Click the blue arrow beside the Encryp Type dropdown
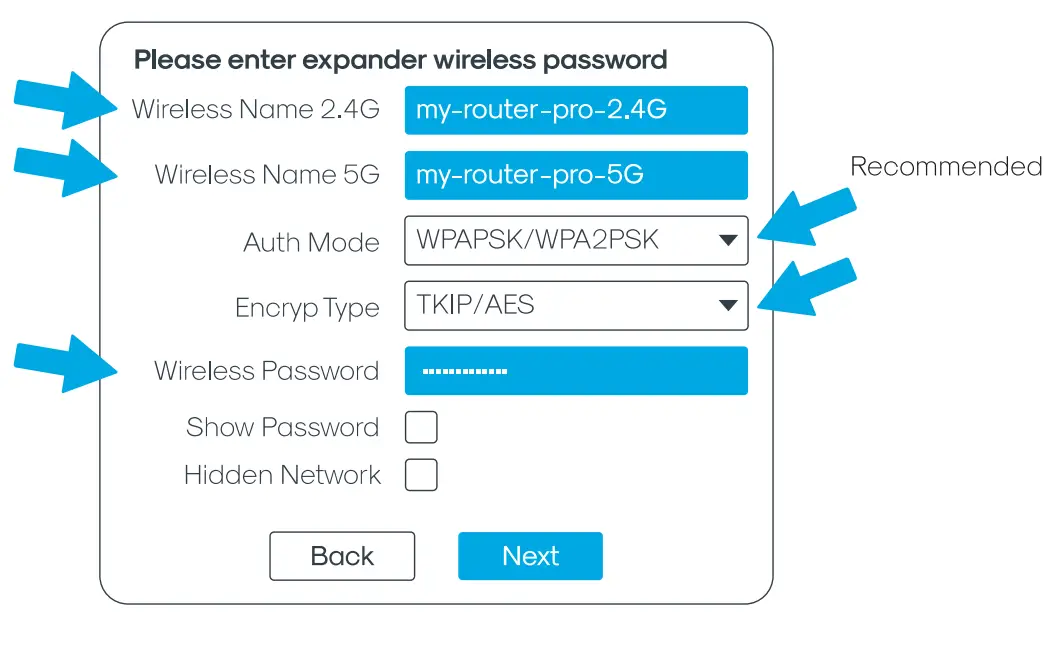Image resolution: width=1057 pixels, height=649 pixels. coord(806,288)
